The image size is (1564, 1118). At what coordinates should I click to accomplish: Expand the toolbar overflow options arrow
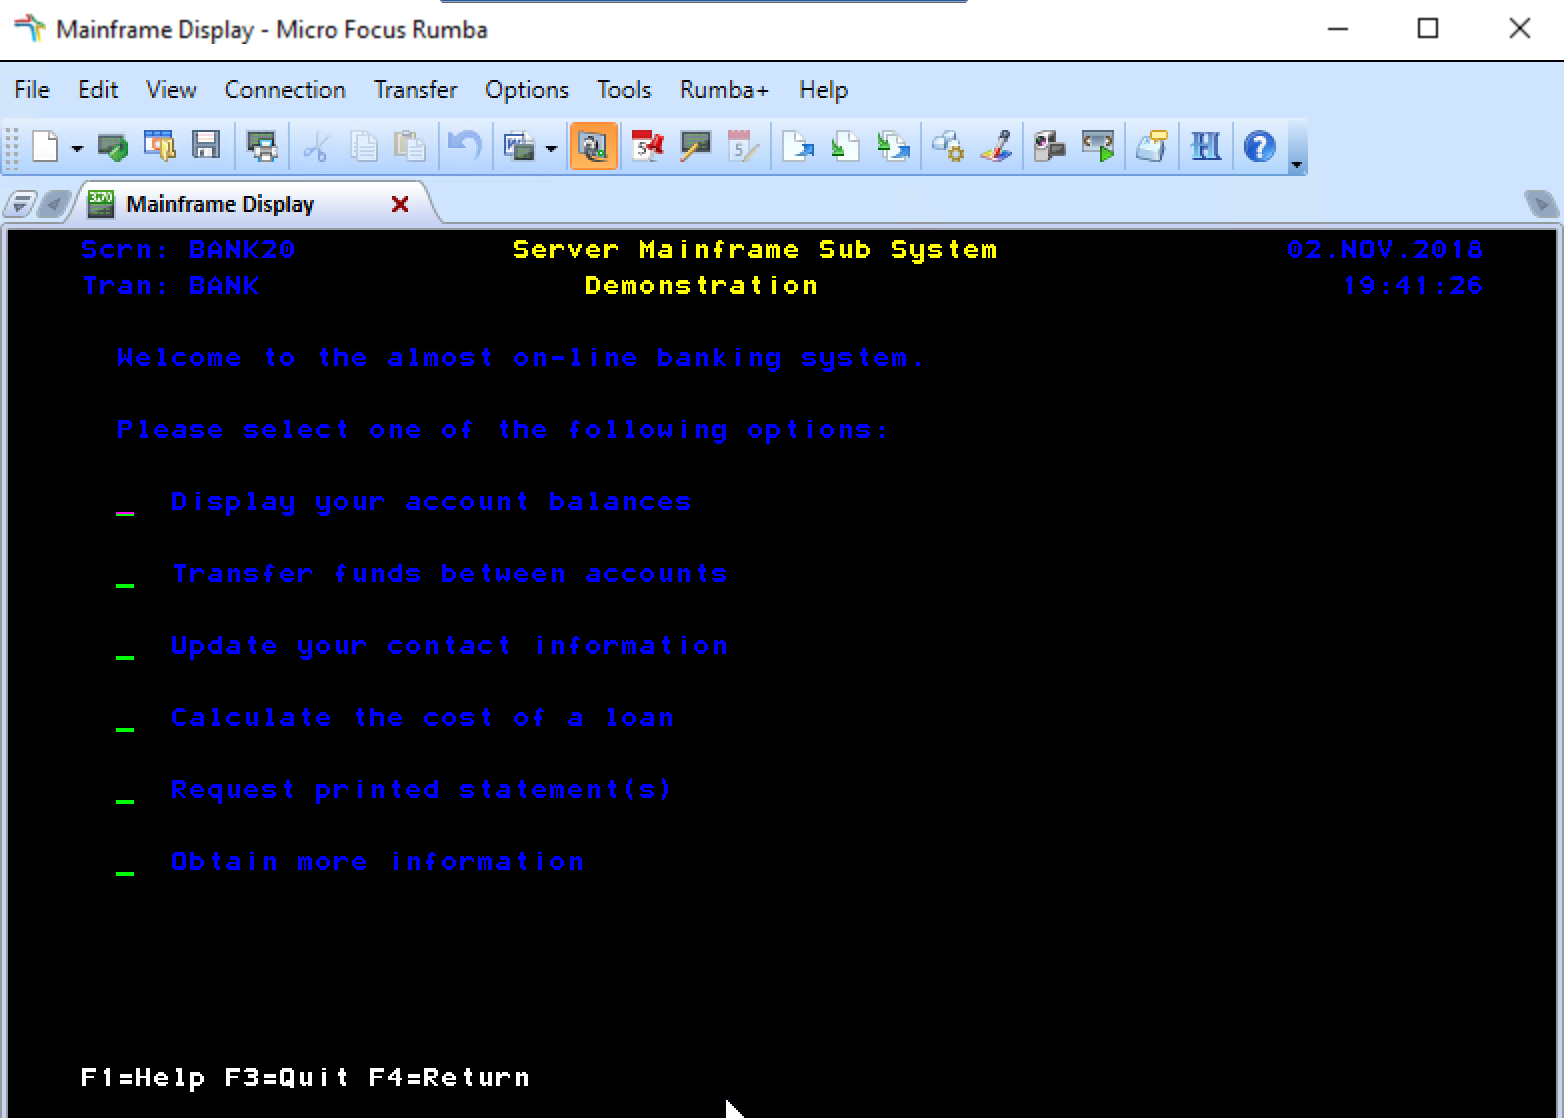pyautogui.click(x=1297, y=148)
